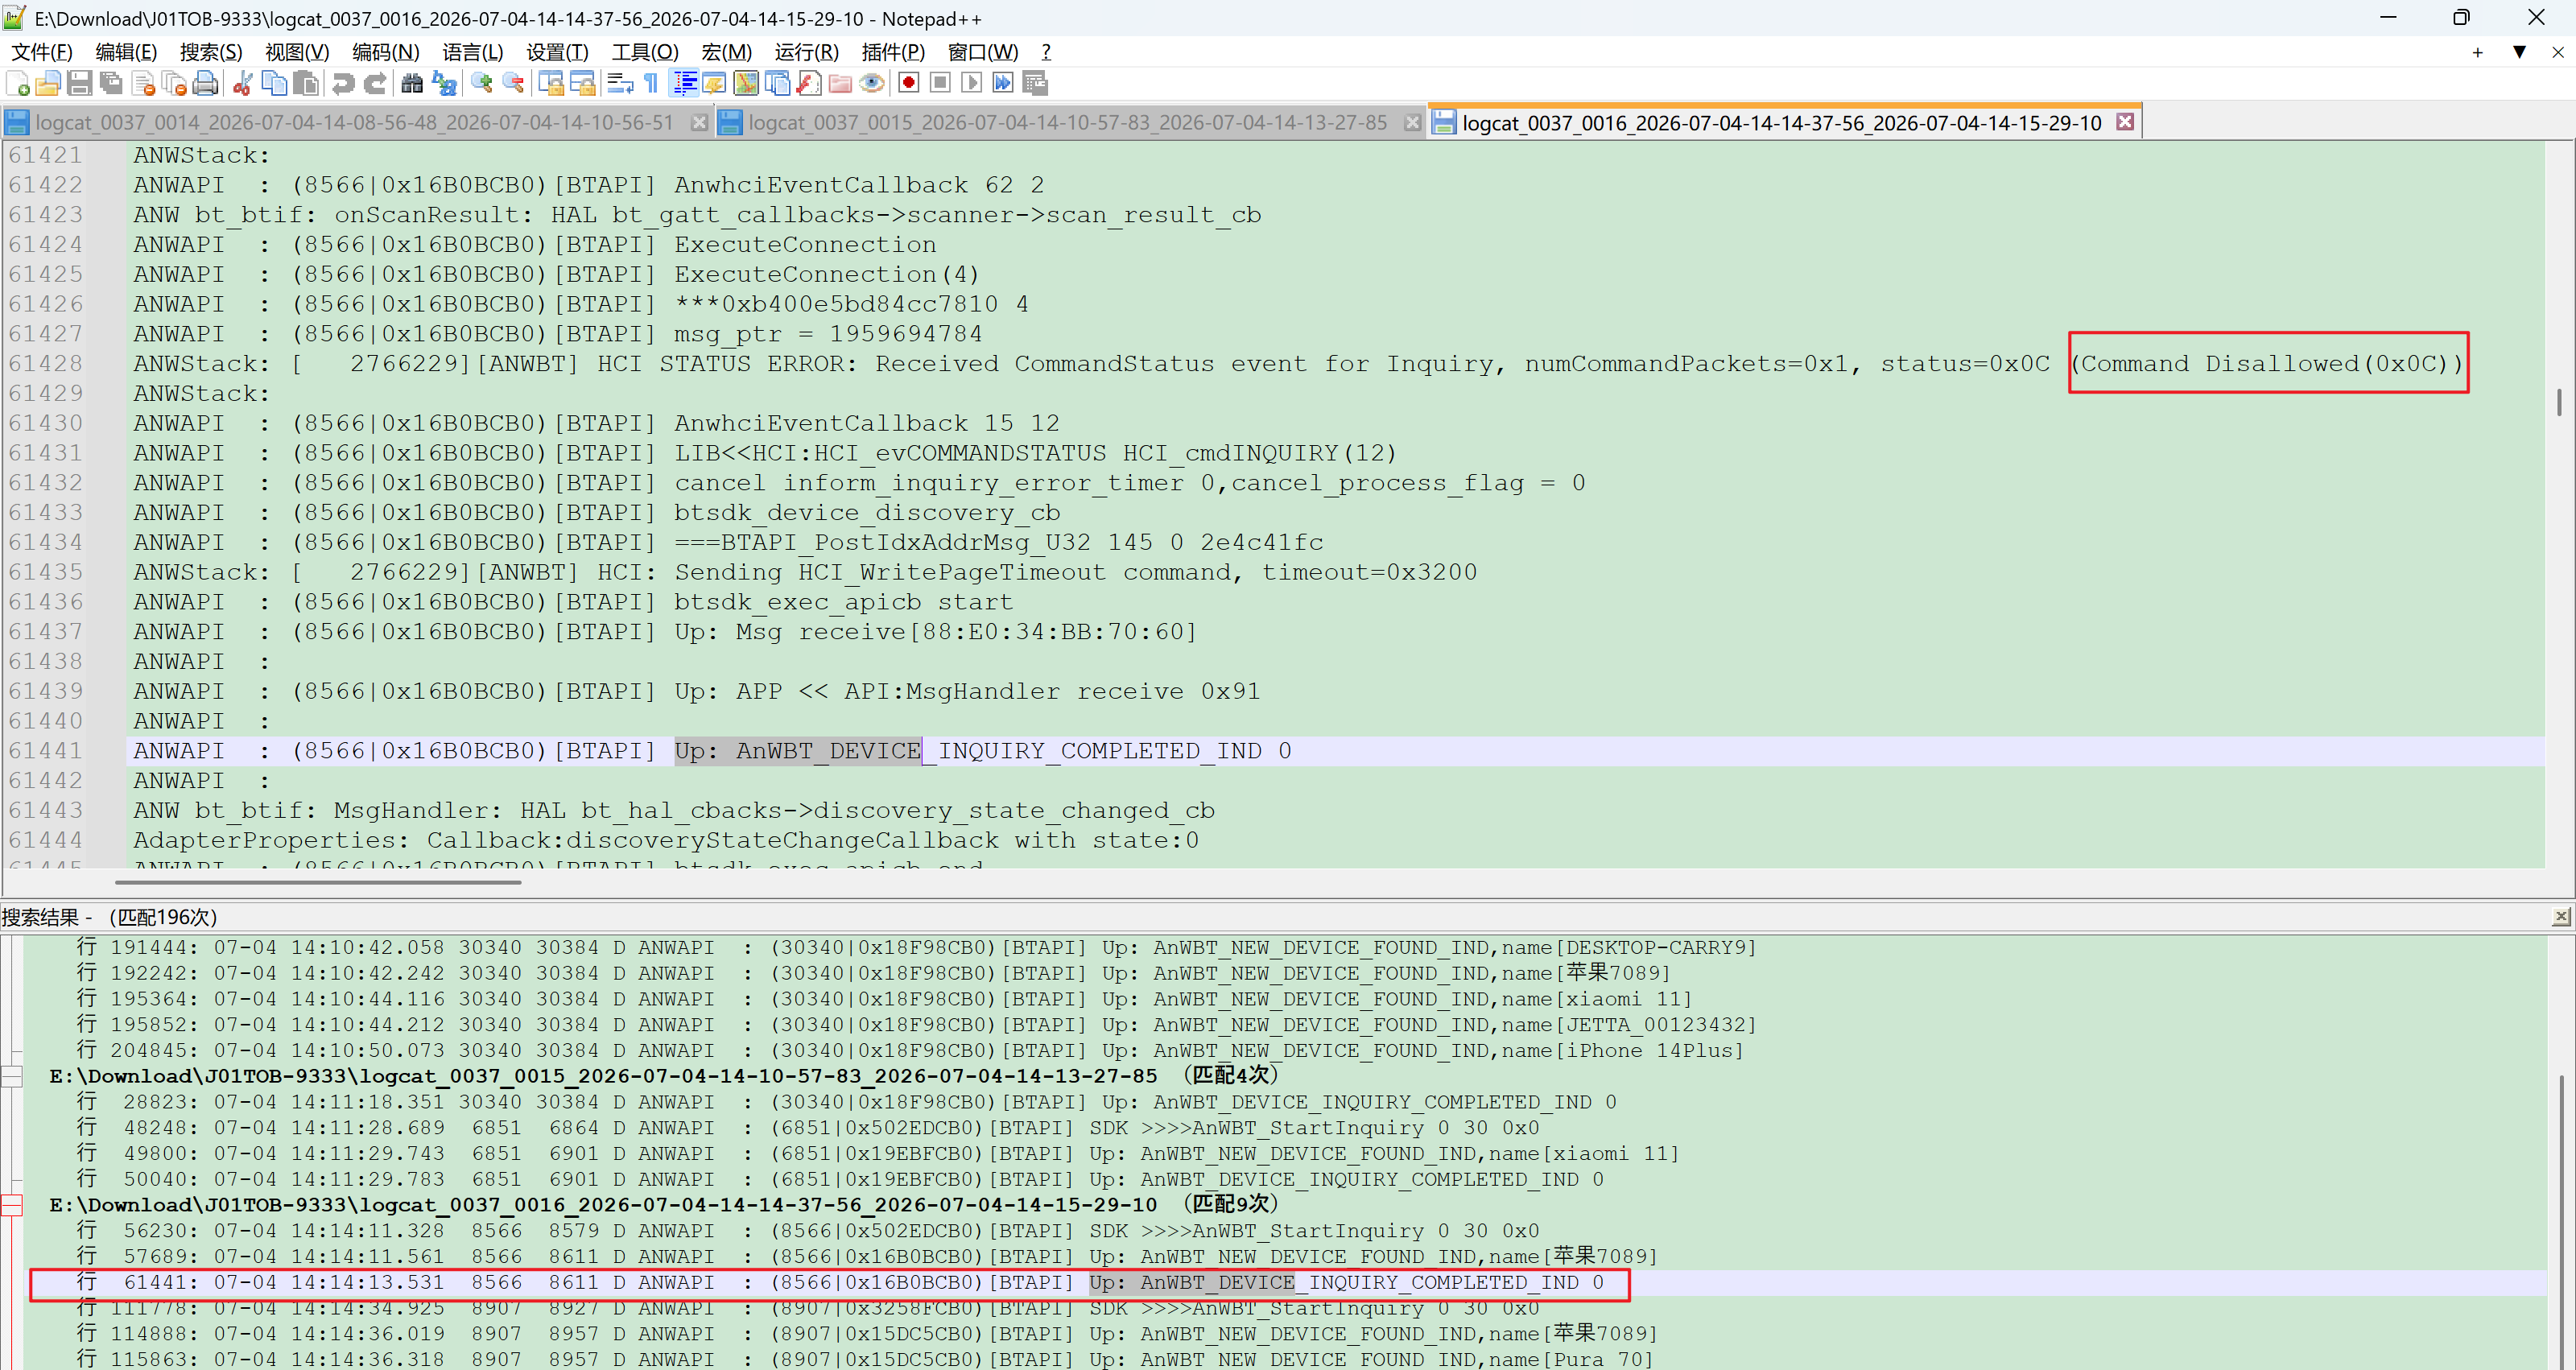Viewport: 2576px width, 1370px height.
Task: Close the logcat_0037_0016 tab
Action: pyautogui.click(x=2125, y=122)
